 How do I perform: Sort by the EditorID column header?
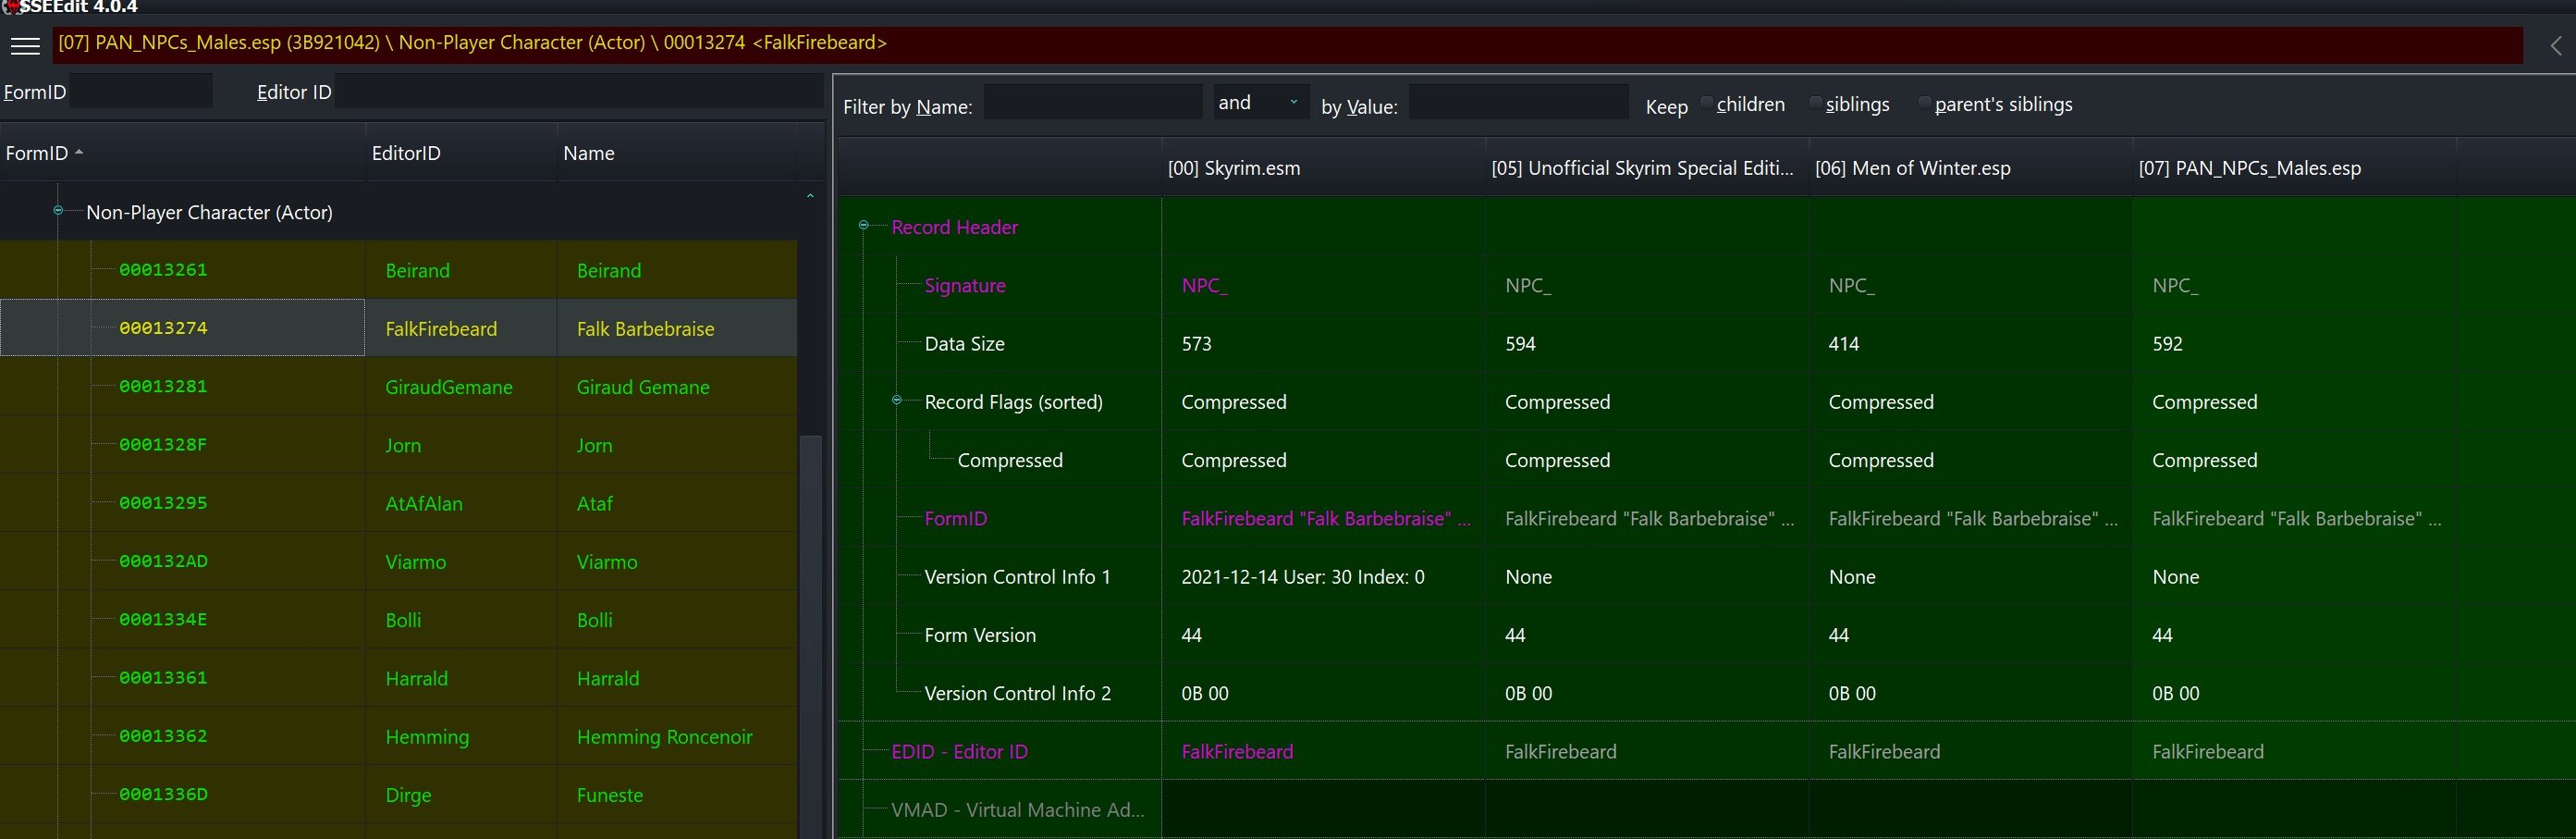(x=461, y=153)
